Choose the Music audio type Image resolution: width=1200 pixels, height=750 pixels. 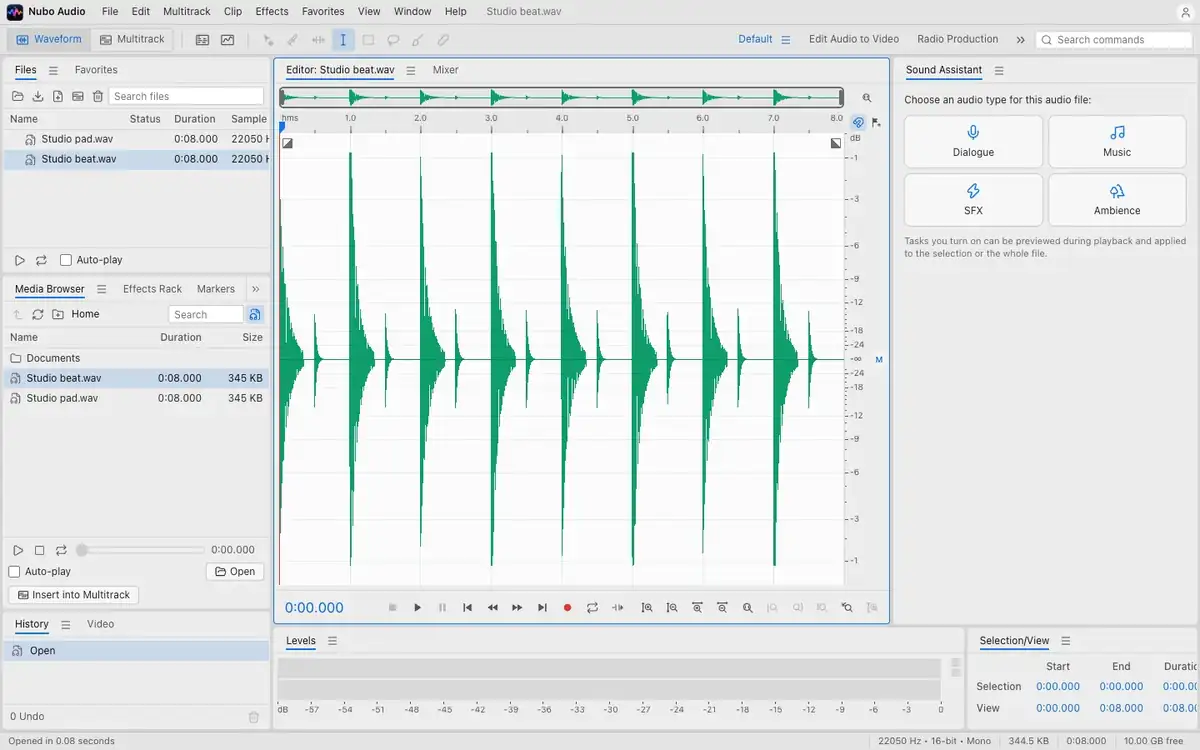(x=1117, y=141)
